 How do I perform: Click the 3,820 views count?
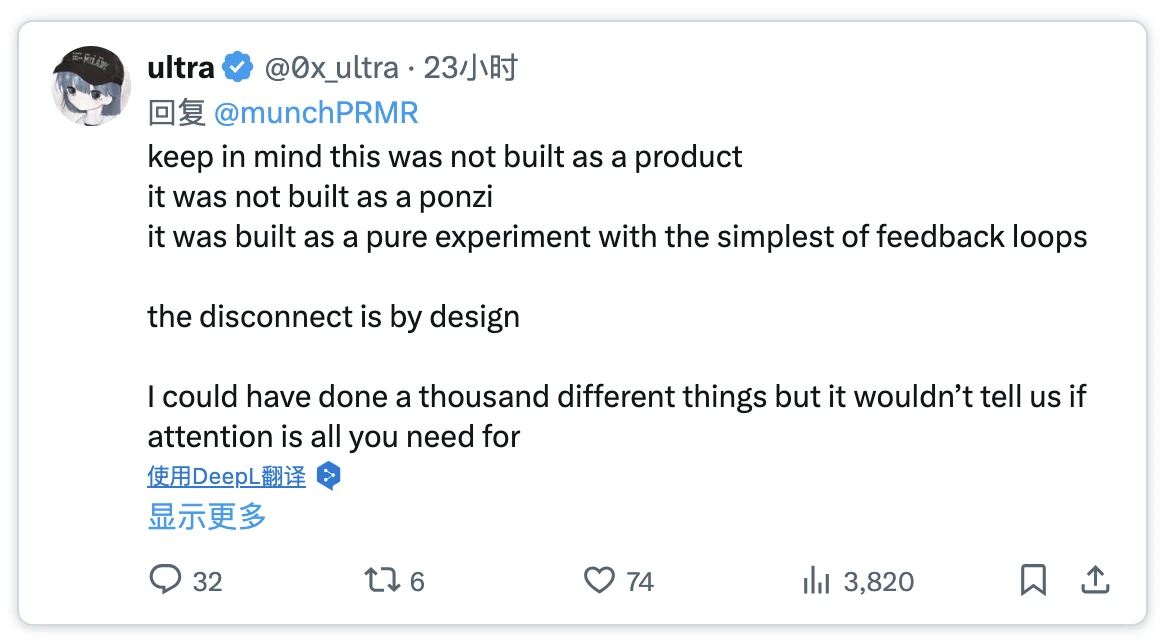[x=878, y=581]
